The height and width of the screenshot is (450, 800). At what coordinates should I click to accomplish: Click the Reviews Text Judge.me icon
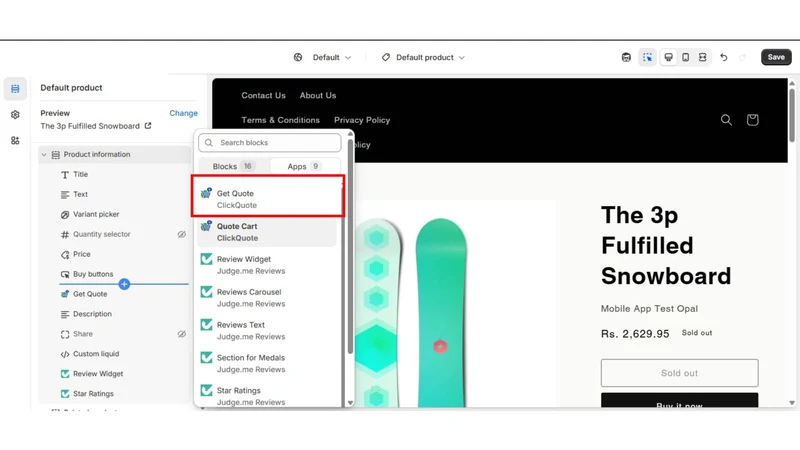(x=206, y=324)
